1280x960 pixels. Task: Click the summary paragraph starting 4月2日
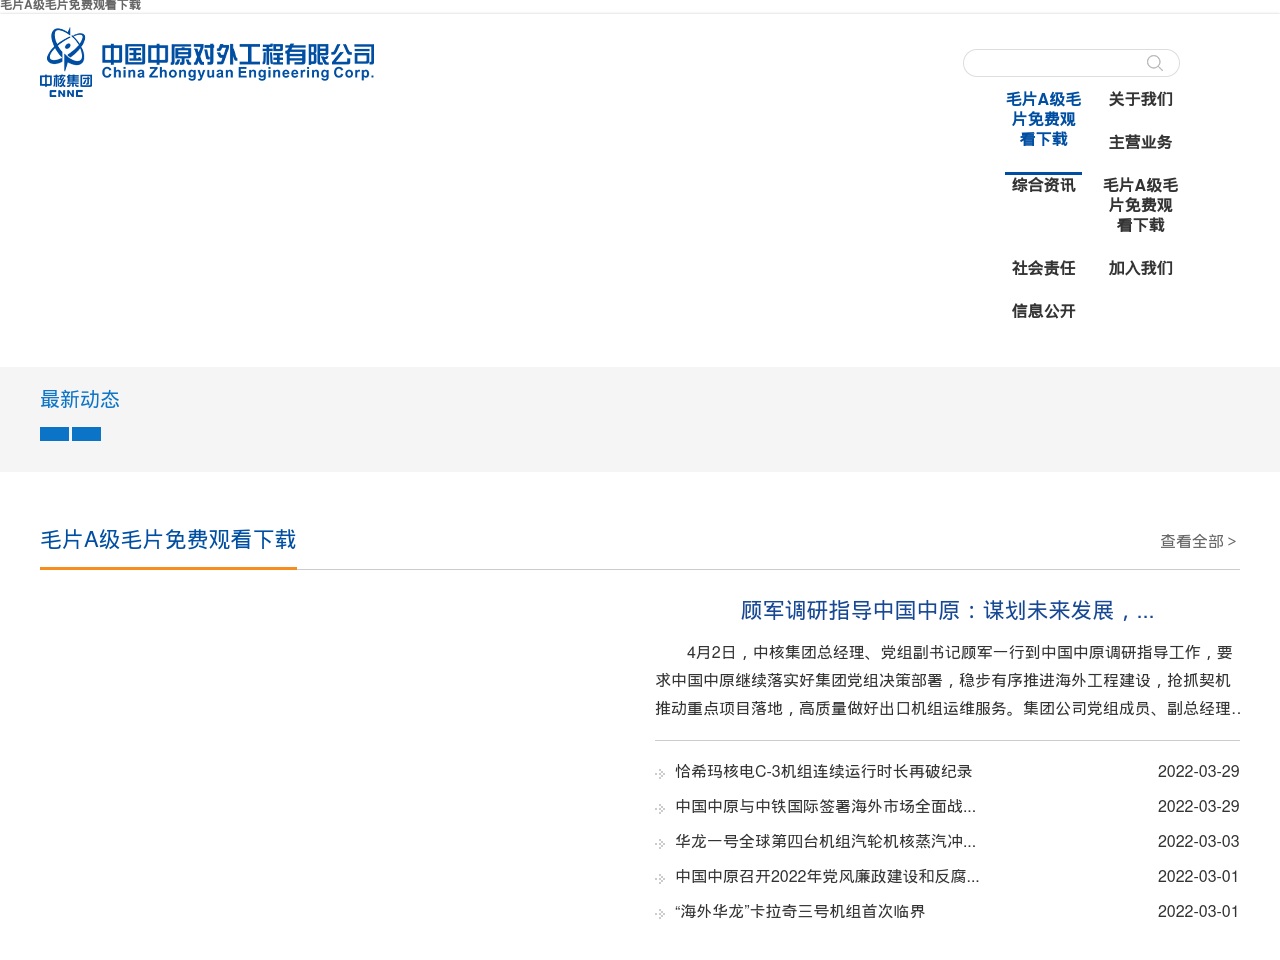tap(947, 680)
